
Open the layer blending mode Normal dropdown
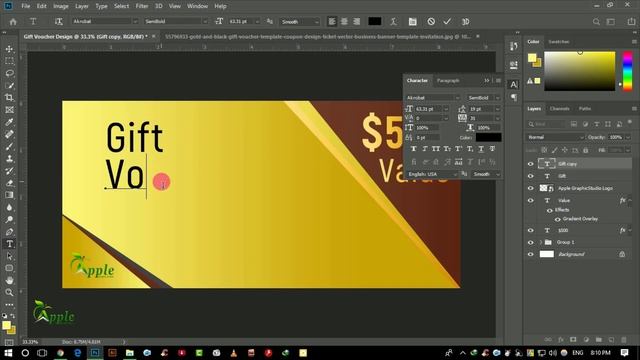(x=556, y=137)
